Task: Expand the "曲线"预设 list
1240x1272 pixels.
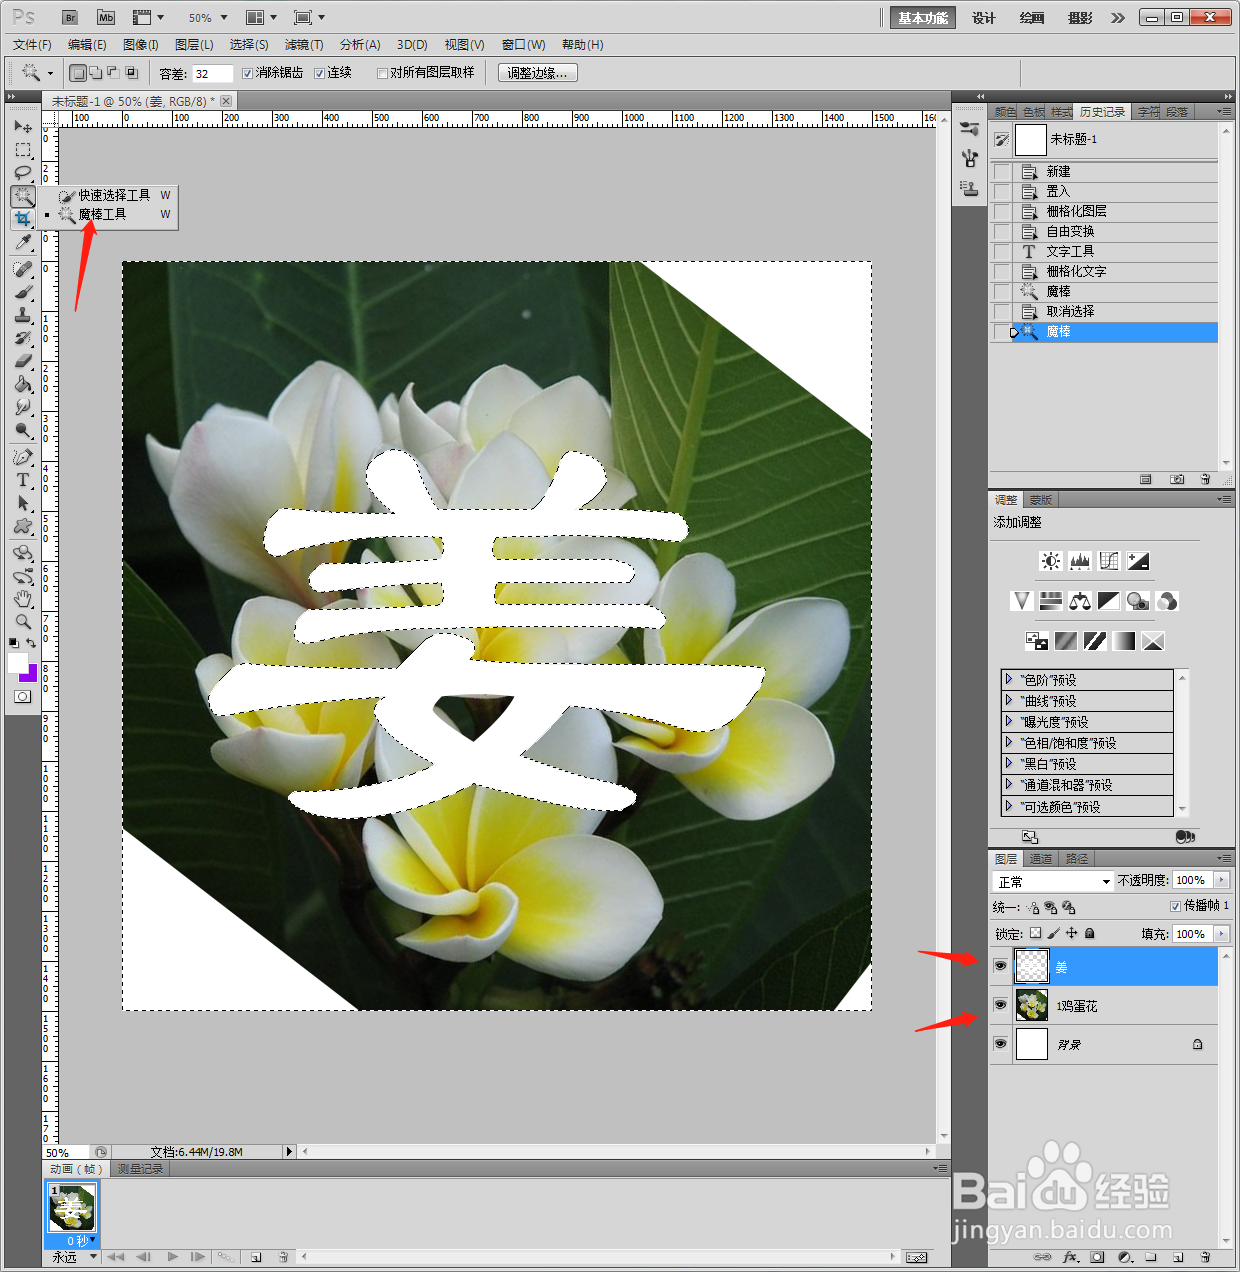Action: pos(1009,700)
